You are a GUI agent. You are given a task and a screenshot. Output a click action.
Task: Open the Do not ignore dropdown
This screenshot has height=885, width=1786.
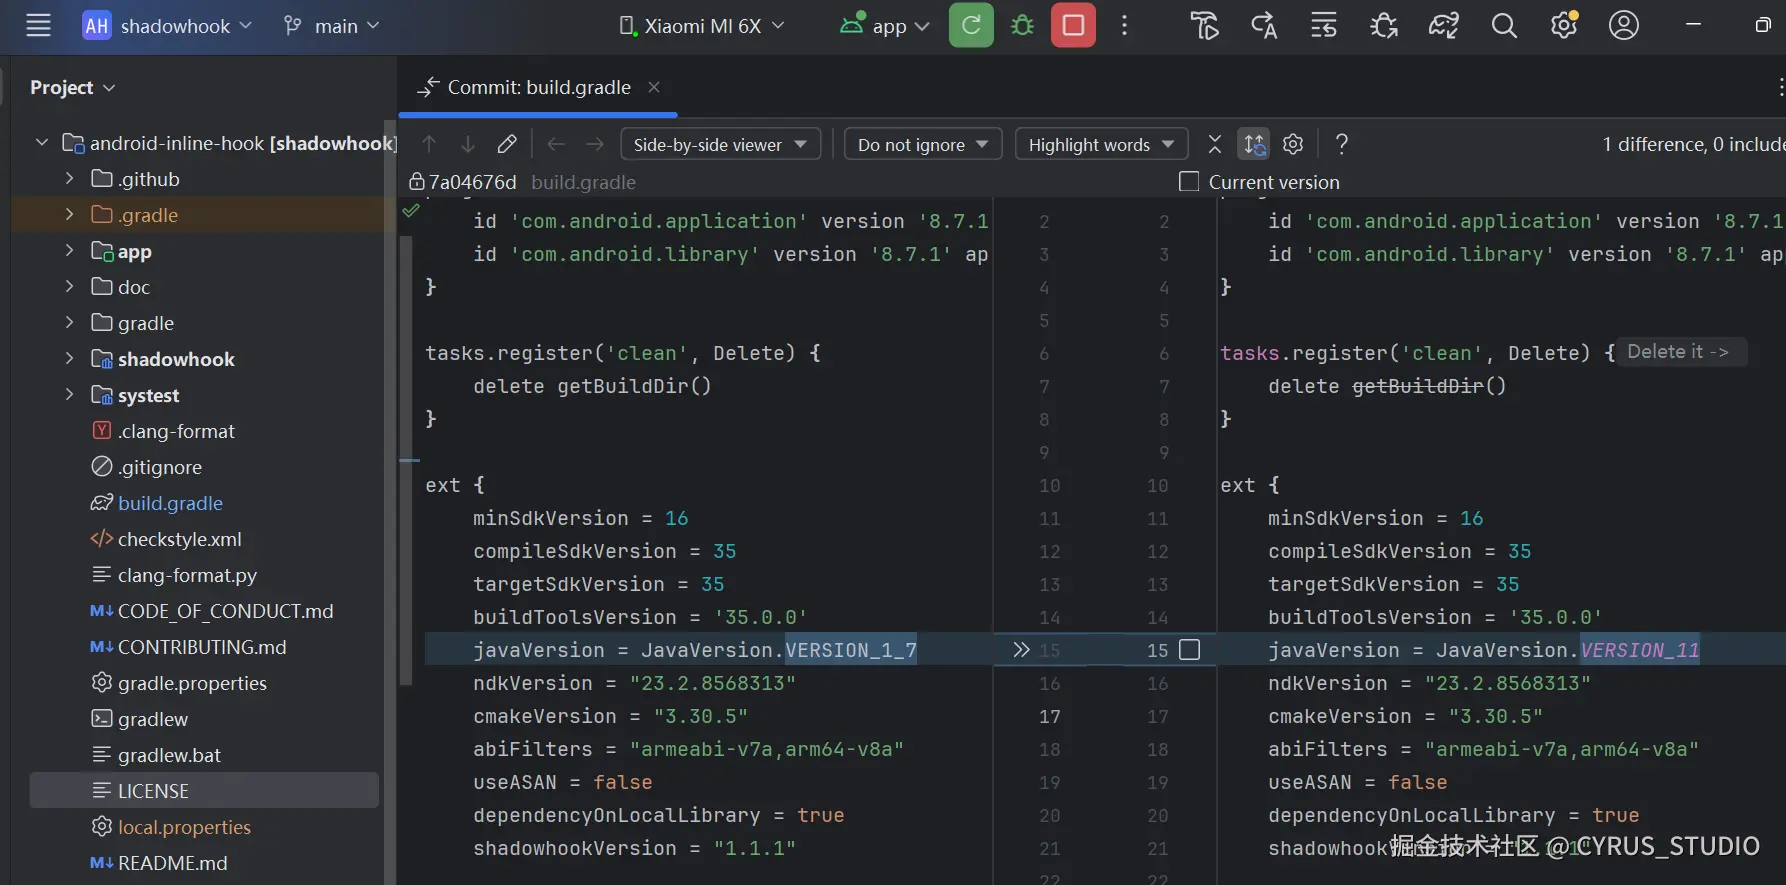tap(922, 145)
